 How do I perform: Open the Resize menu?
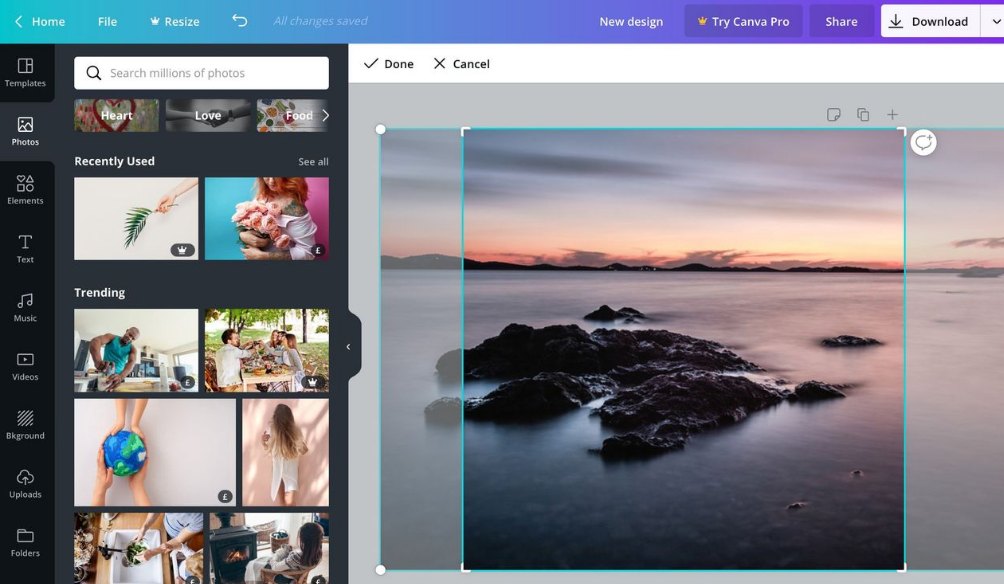174,21
